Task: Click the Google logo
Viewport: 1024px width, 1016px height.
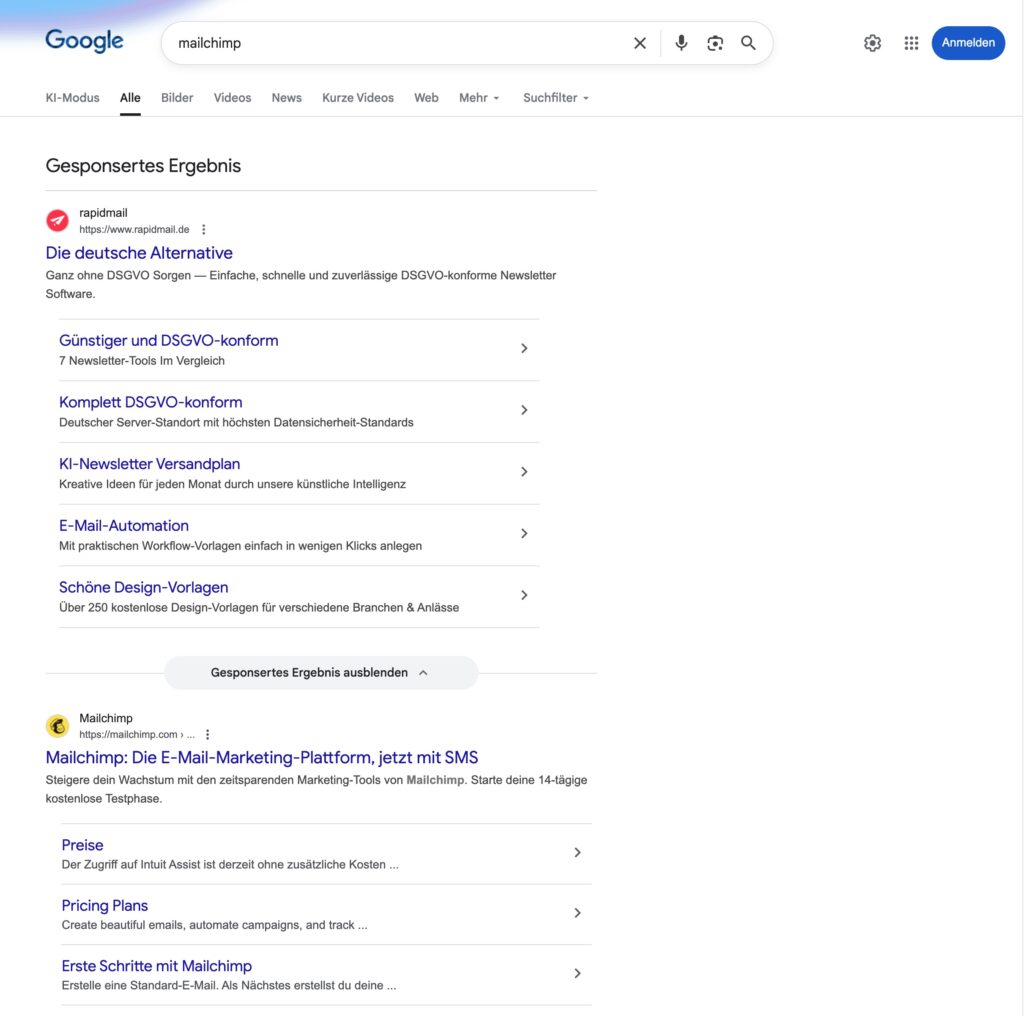Action: tap(84, 41)
